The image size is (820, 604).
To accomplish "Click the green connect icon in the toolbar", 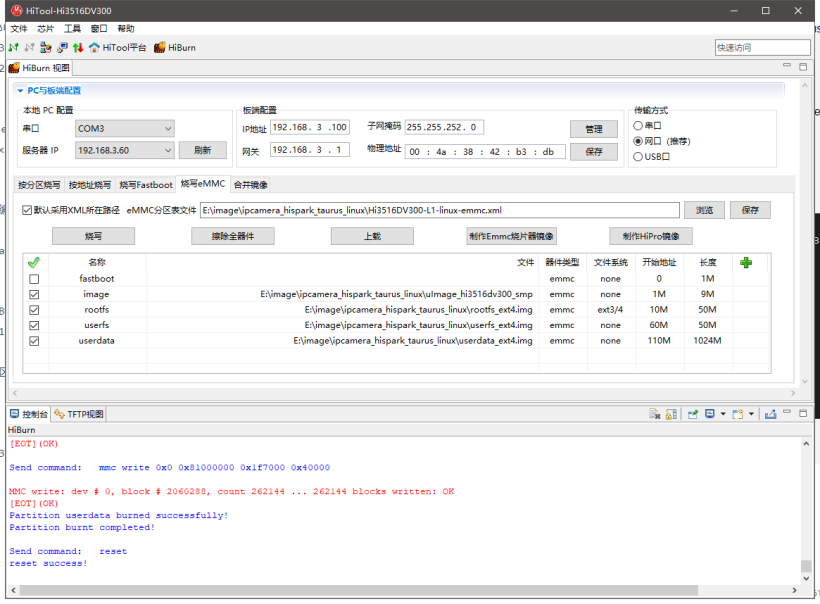I will tap(14, 48).
